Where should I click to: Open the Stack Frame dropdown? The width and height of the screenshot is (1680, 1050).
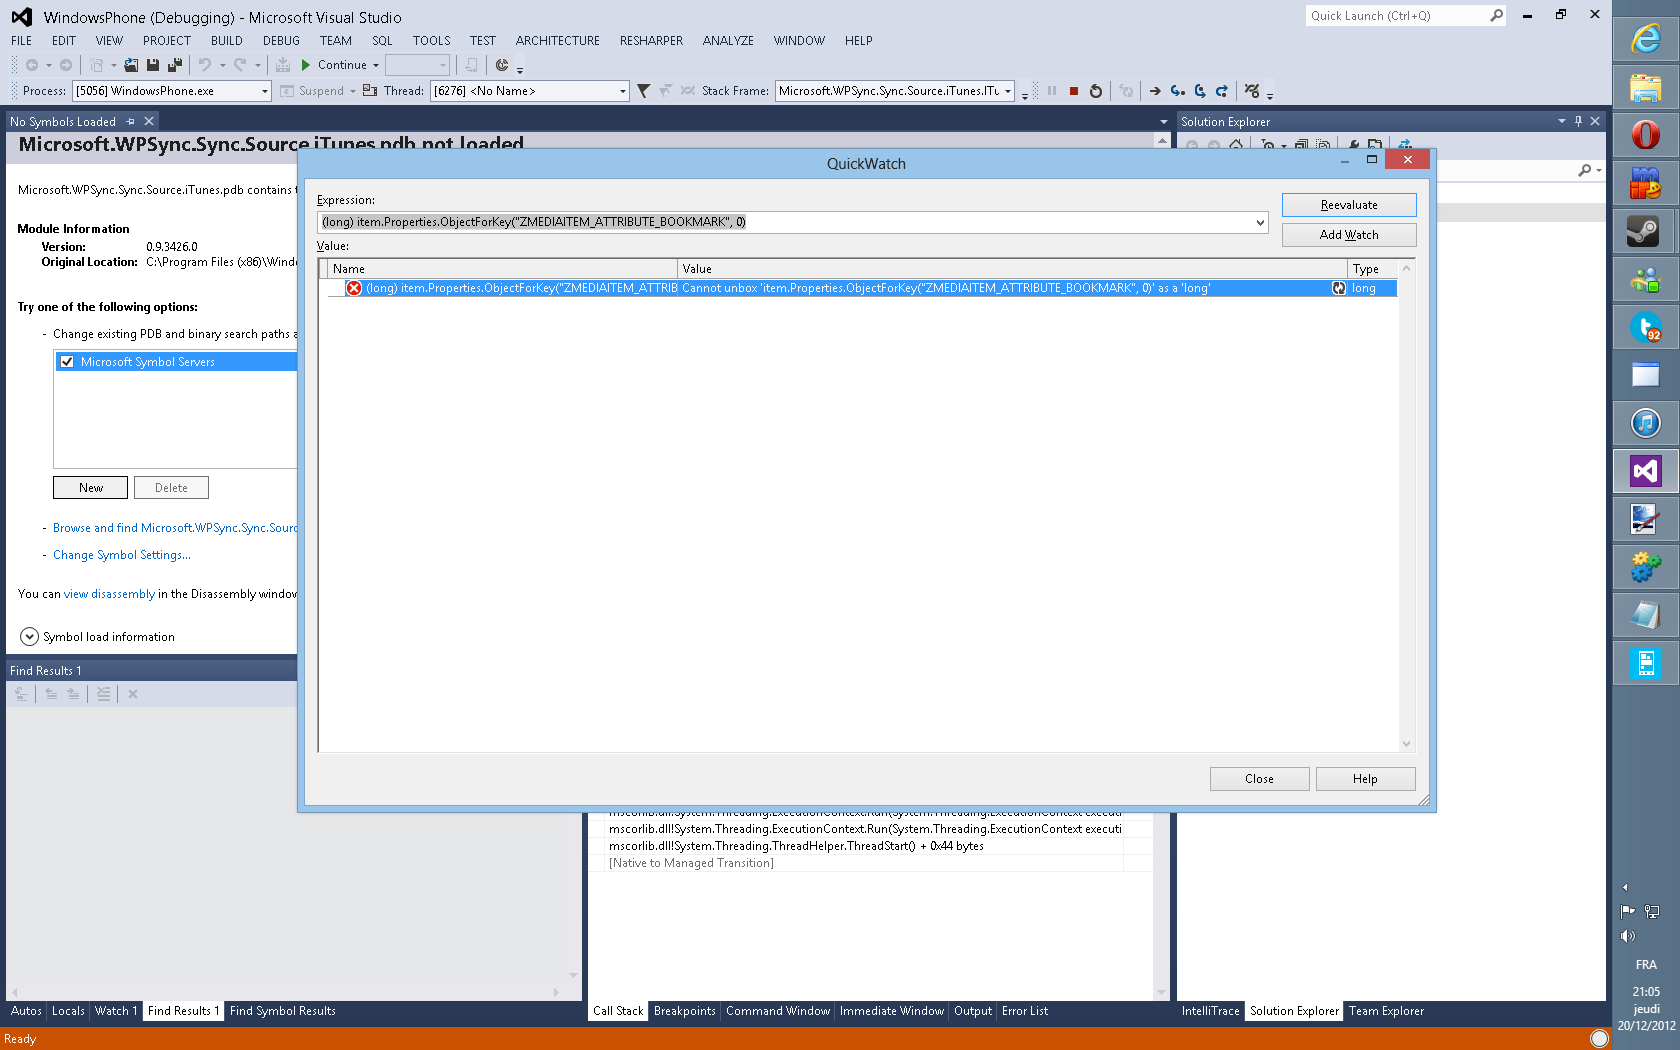click(1008, 91)
